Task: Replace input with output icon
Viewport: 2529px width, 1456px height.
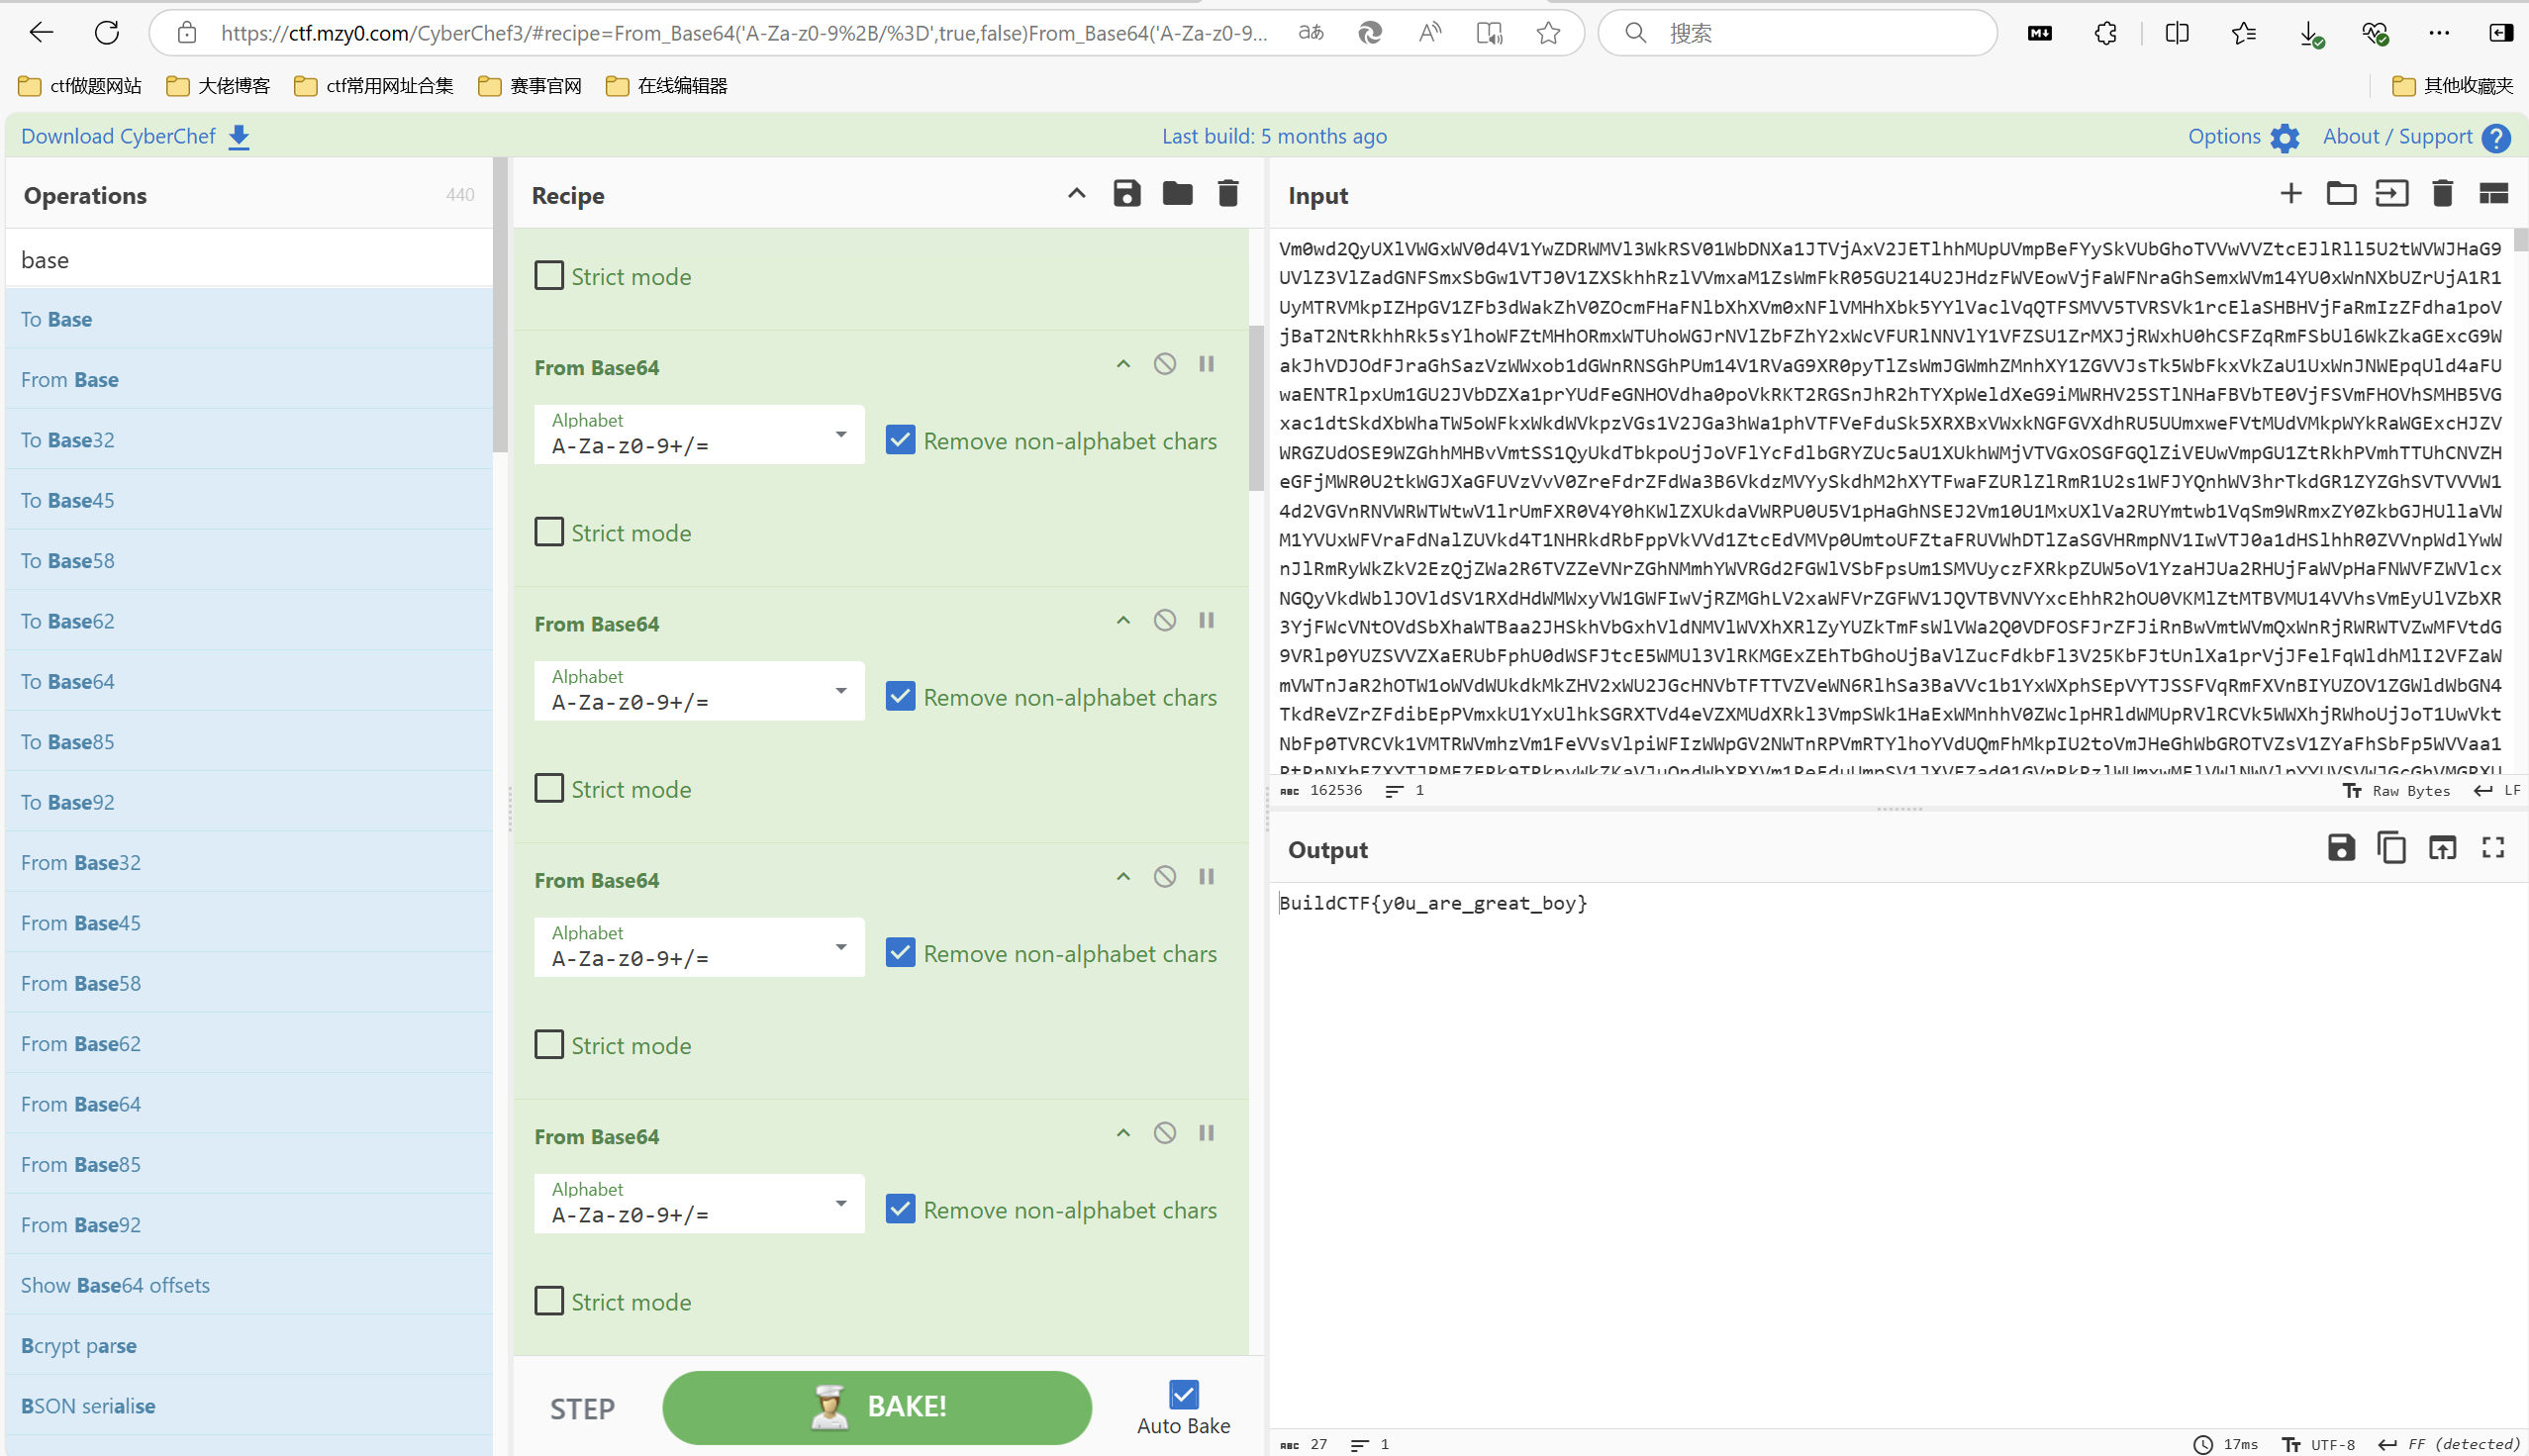Action: pyautogui.click(x=2442, y=848)
